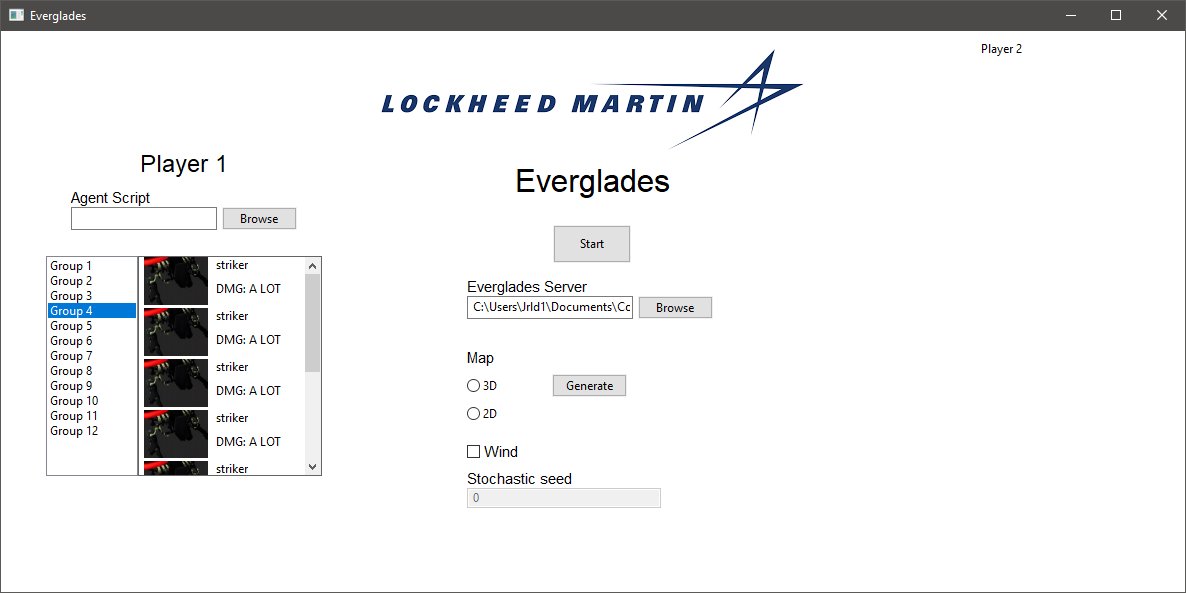
Task: Select Group 9 in the list
Action: (x=92, y=386)
